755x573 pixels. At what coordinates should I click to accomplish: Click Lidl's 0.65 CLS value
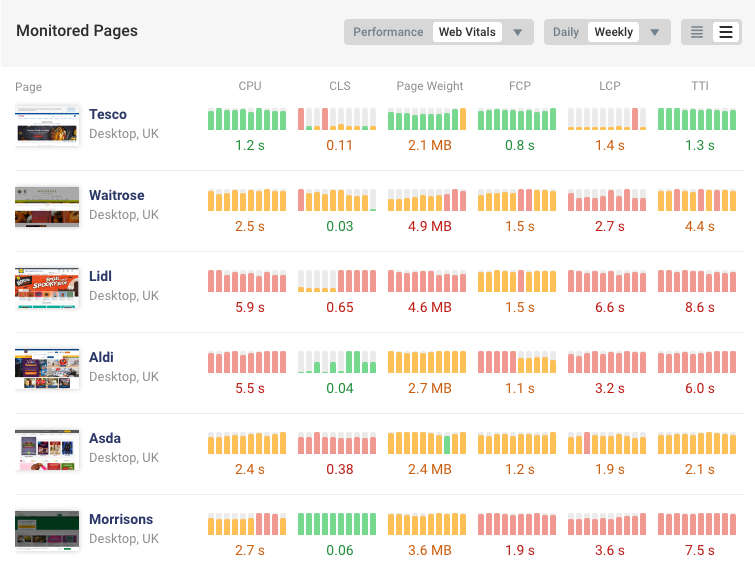340,307
